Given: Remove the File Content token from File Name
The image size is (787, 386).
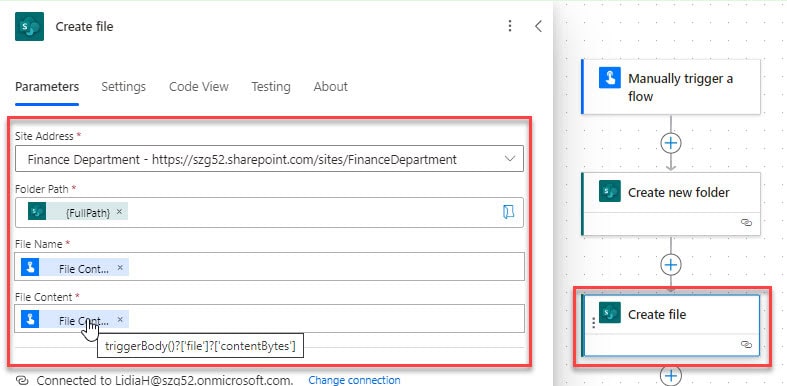Looking at the screenshot, I should pyautogui.click(x=120, y=268).
